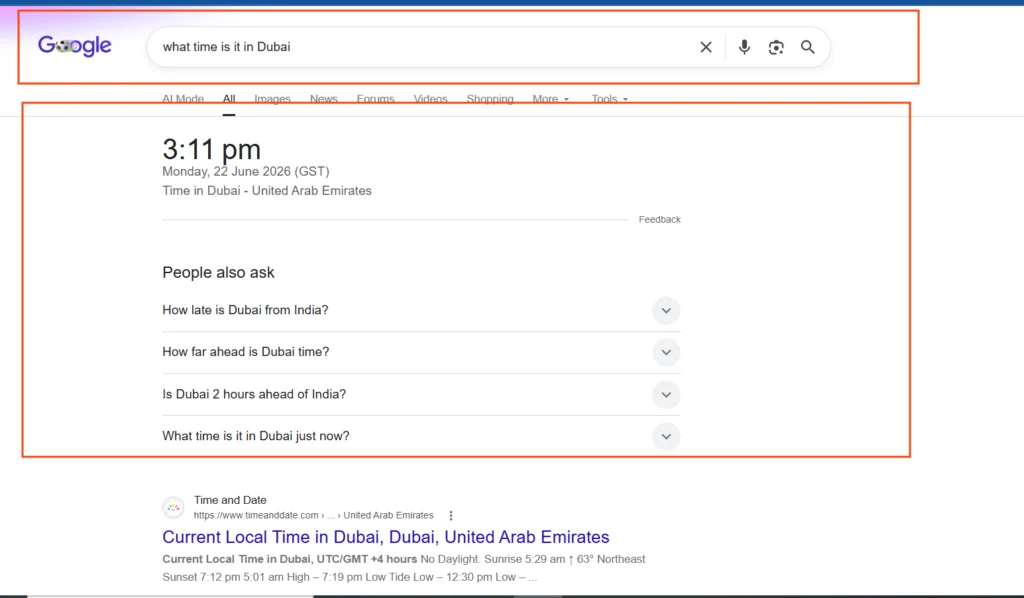This screenshot has width=1024, height=598.
Task: Submit search with the magnifying glass icon
Action: tap(808, 47)
